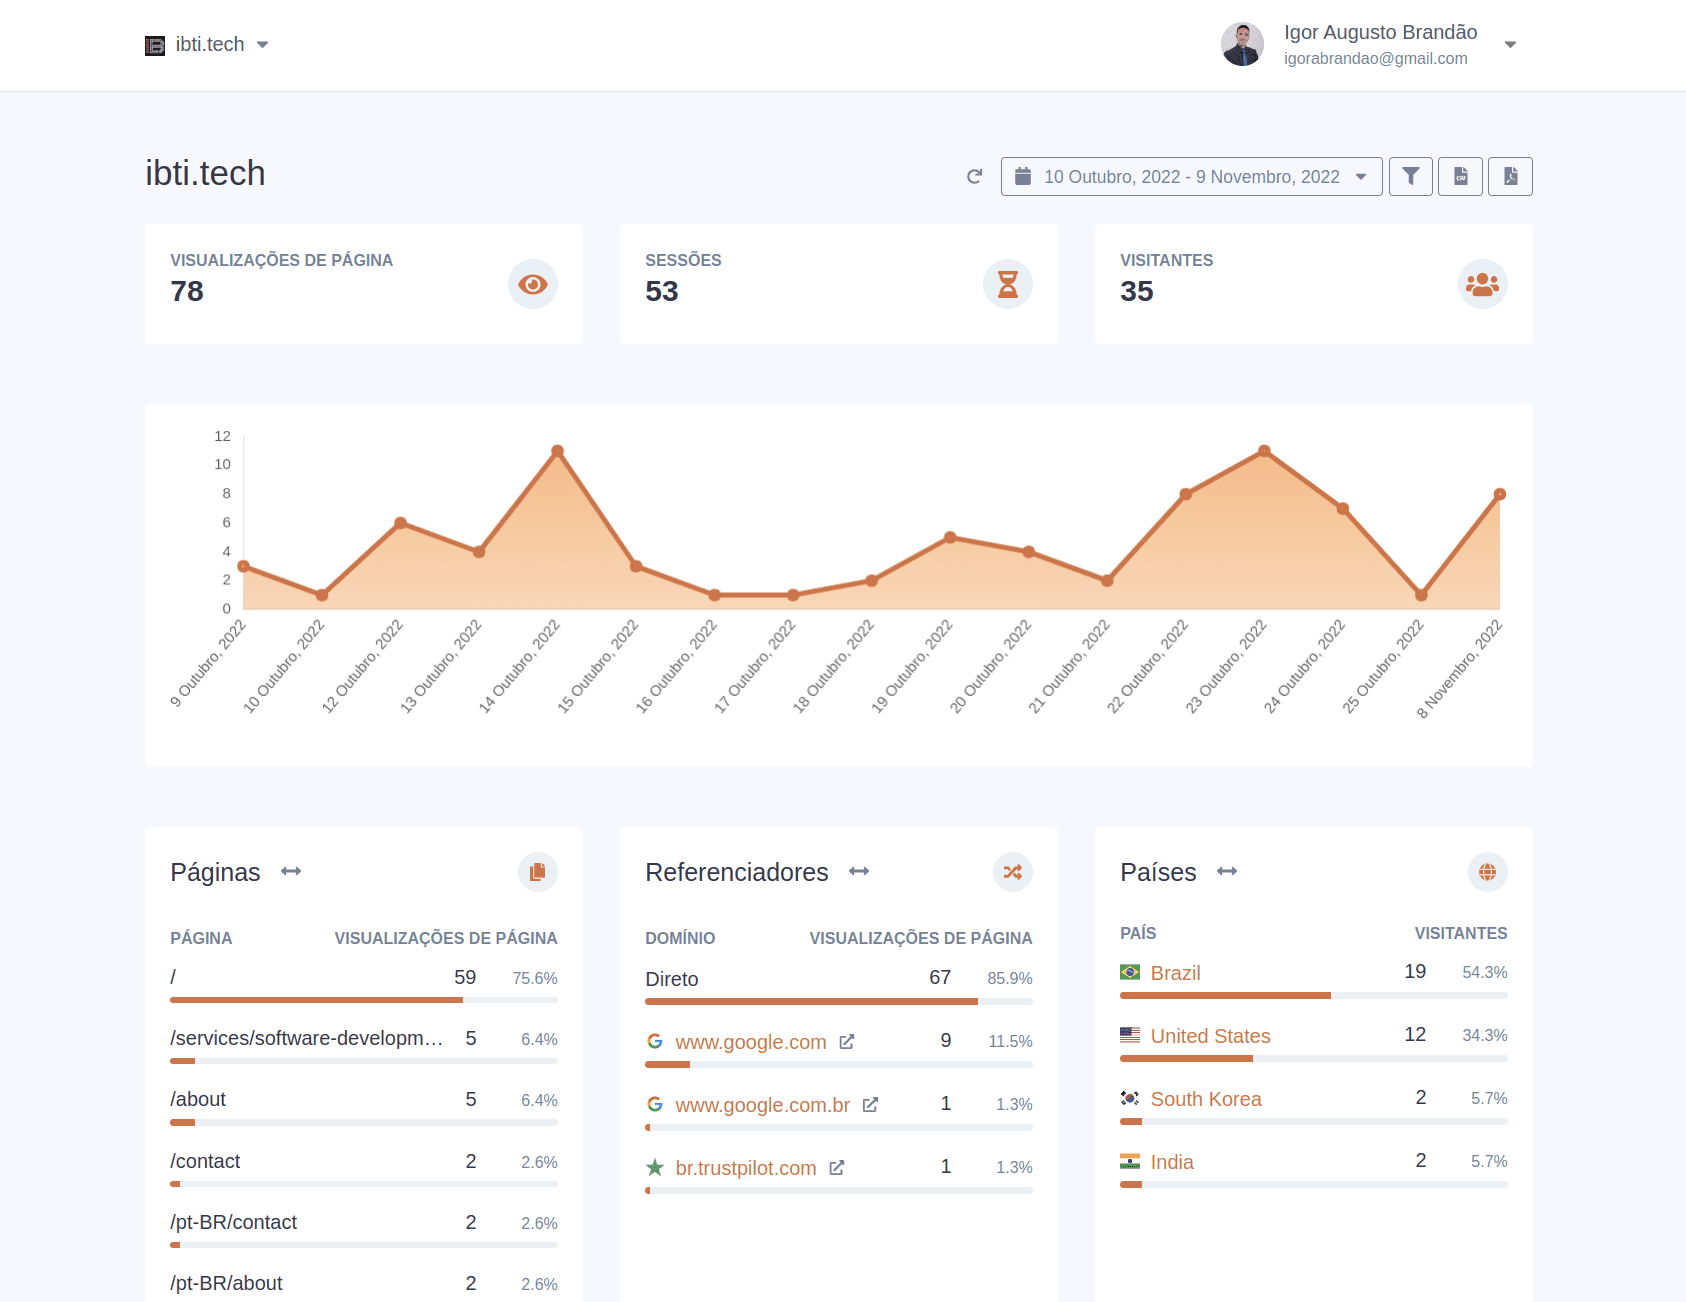Open the filter options
1686x1302 pixels.
(1410, 176)
